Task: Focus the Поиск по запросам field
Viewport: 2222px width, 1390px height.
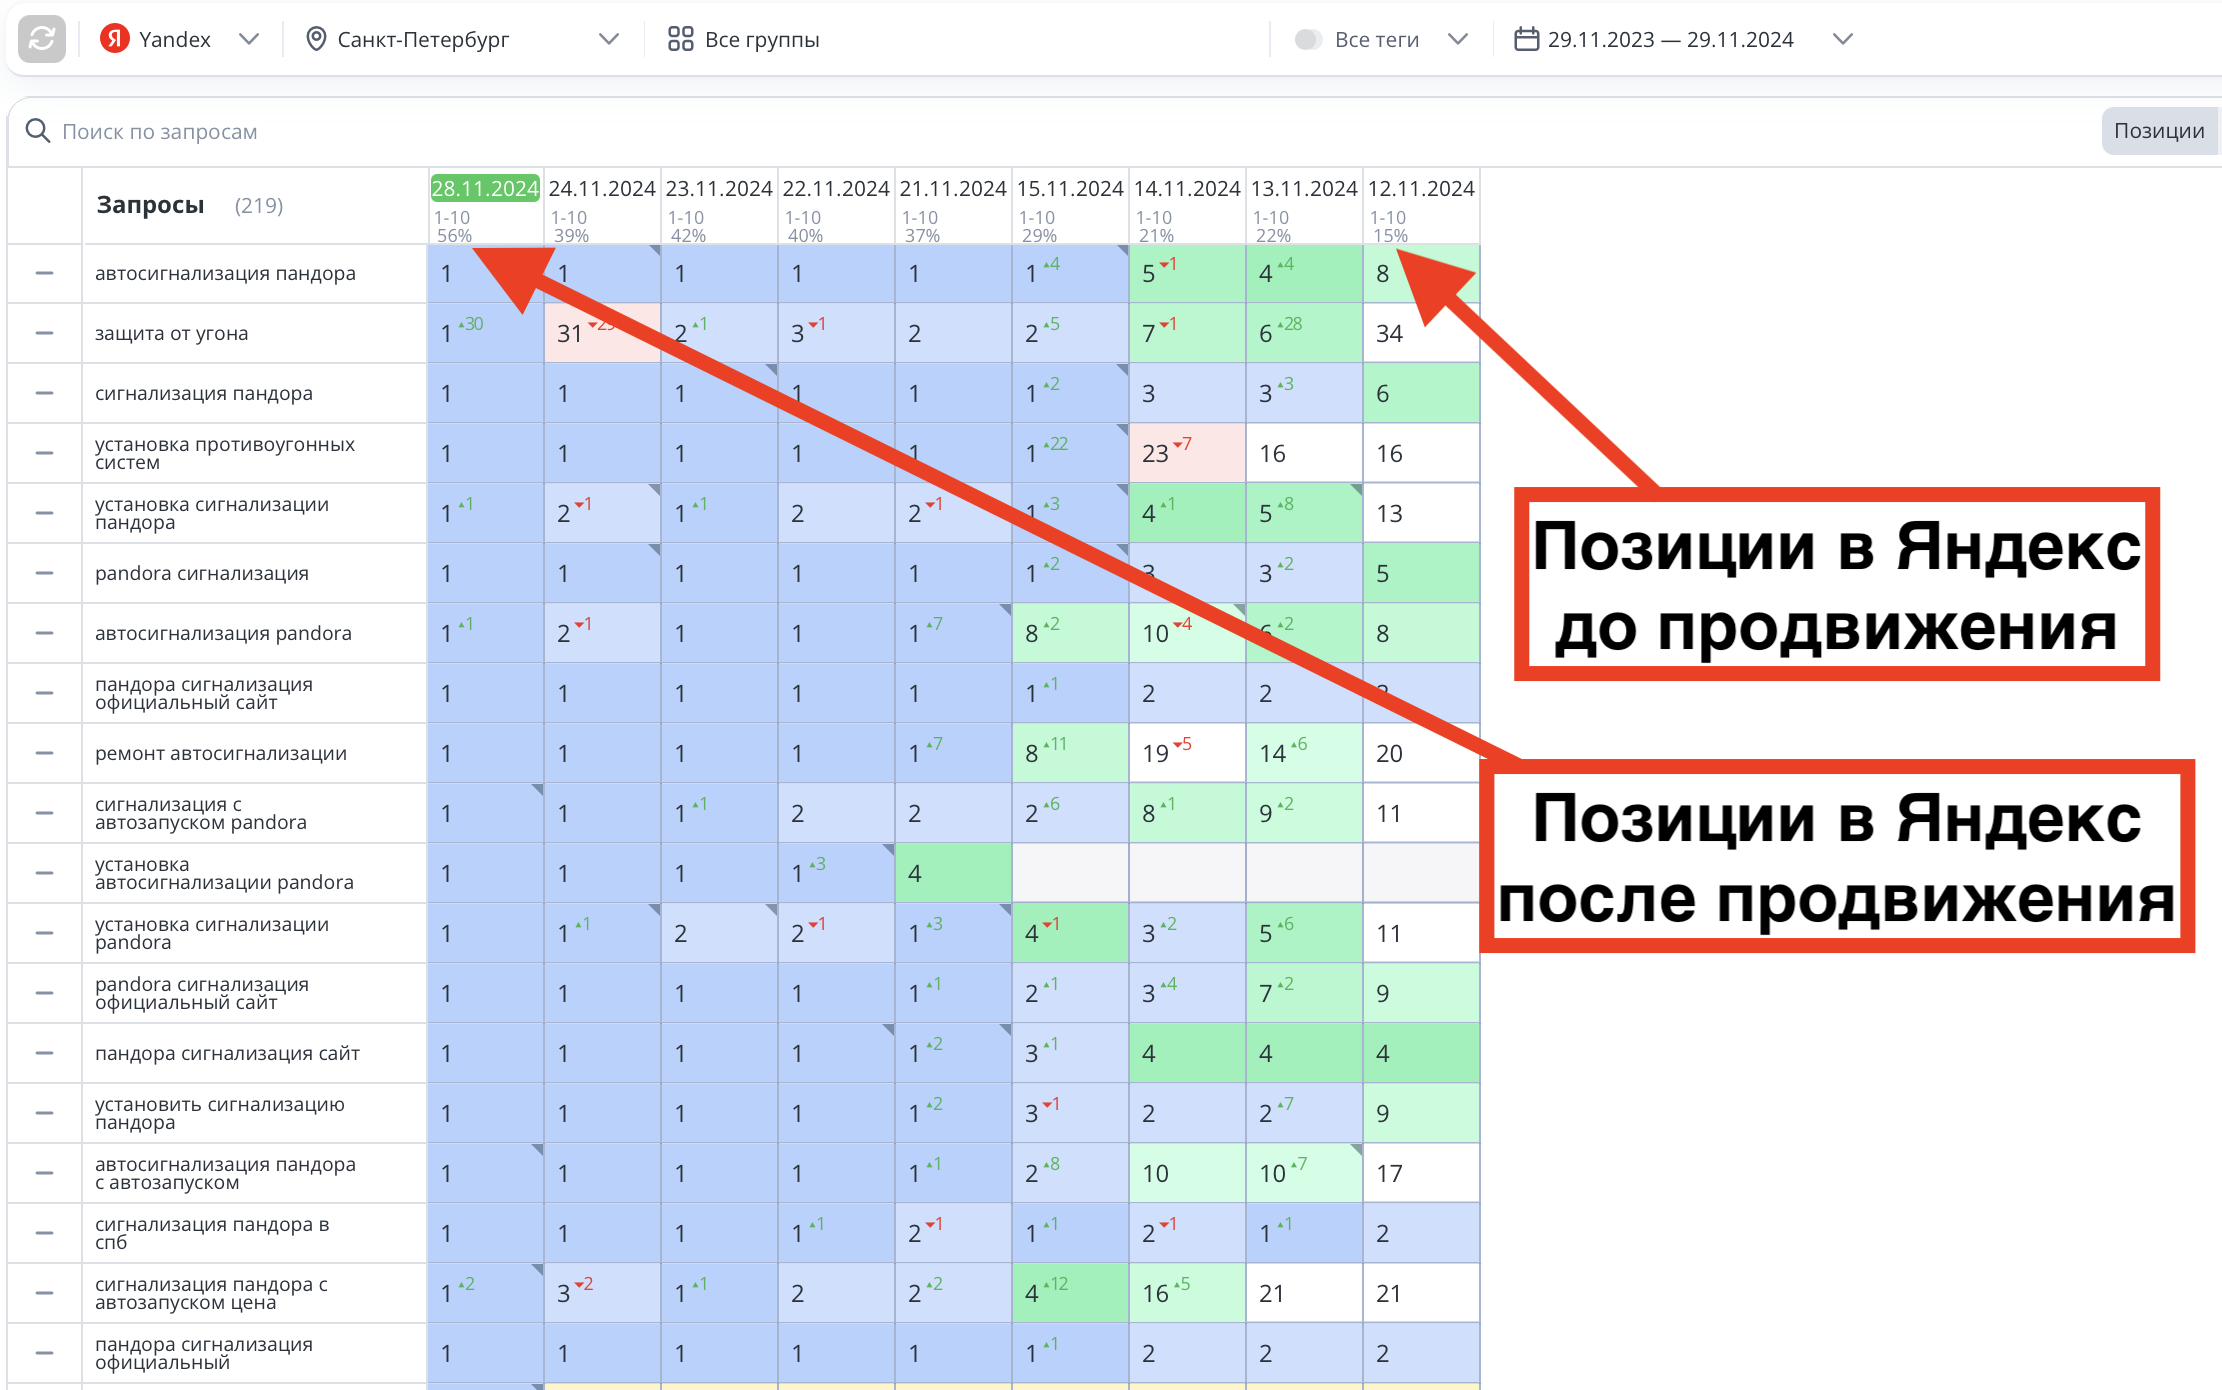Action: [x=160, y=131]
